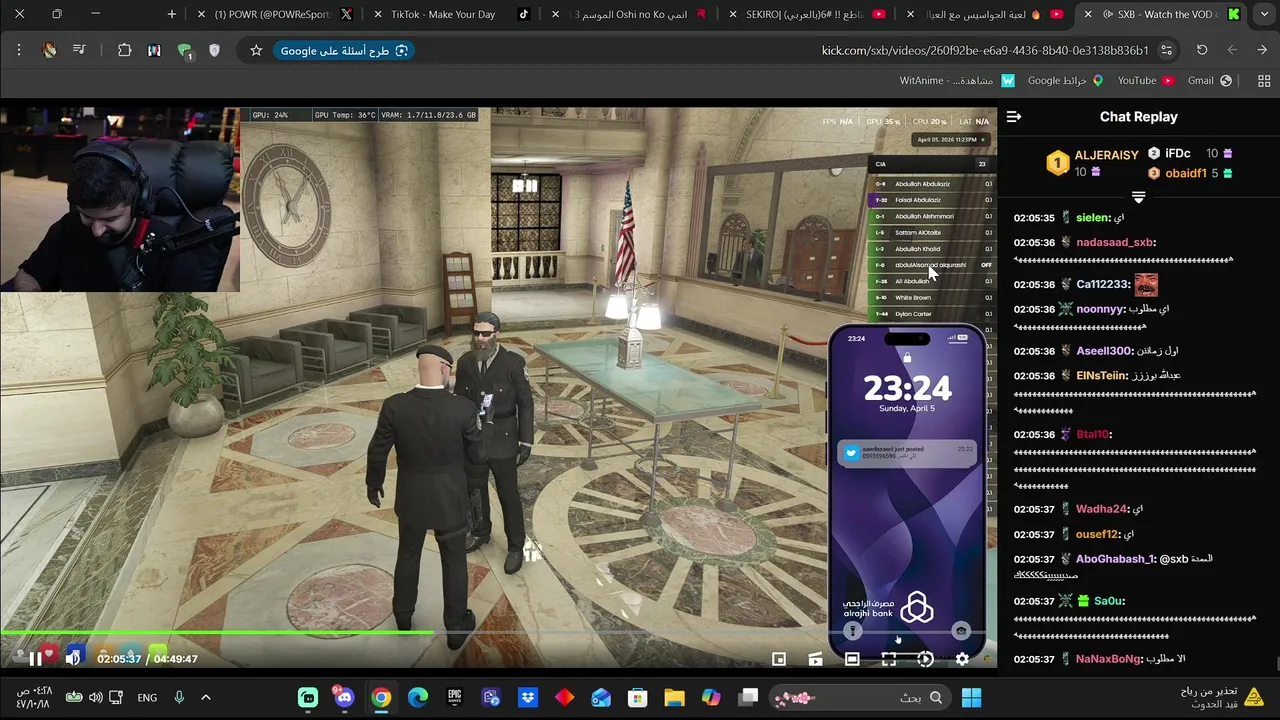Open the clip creation button

815,659
